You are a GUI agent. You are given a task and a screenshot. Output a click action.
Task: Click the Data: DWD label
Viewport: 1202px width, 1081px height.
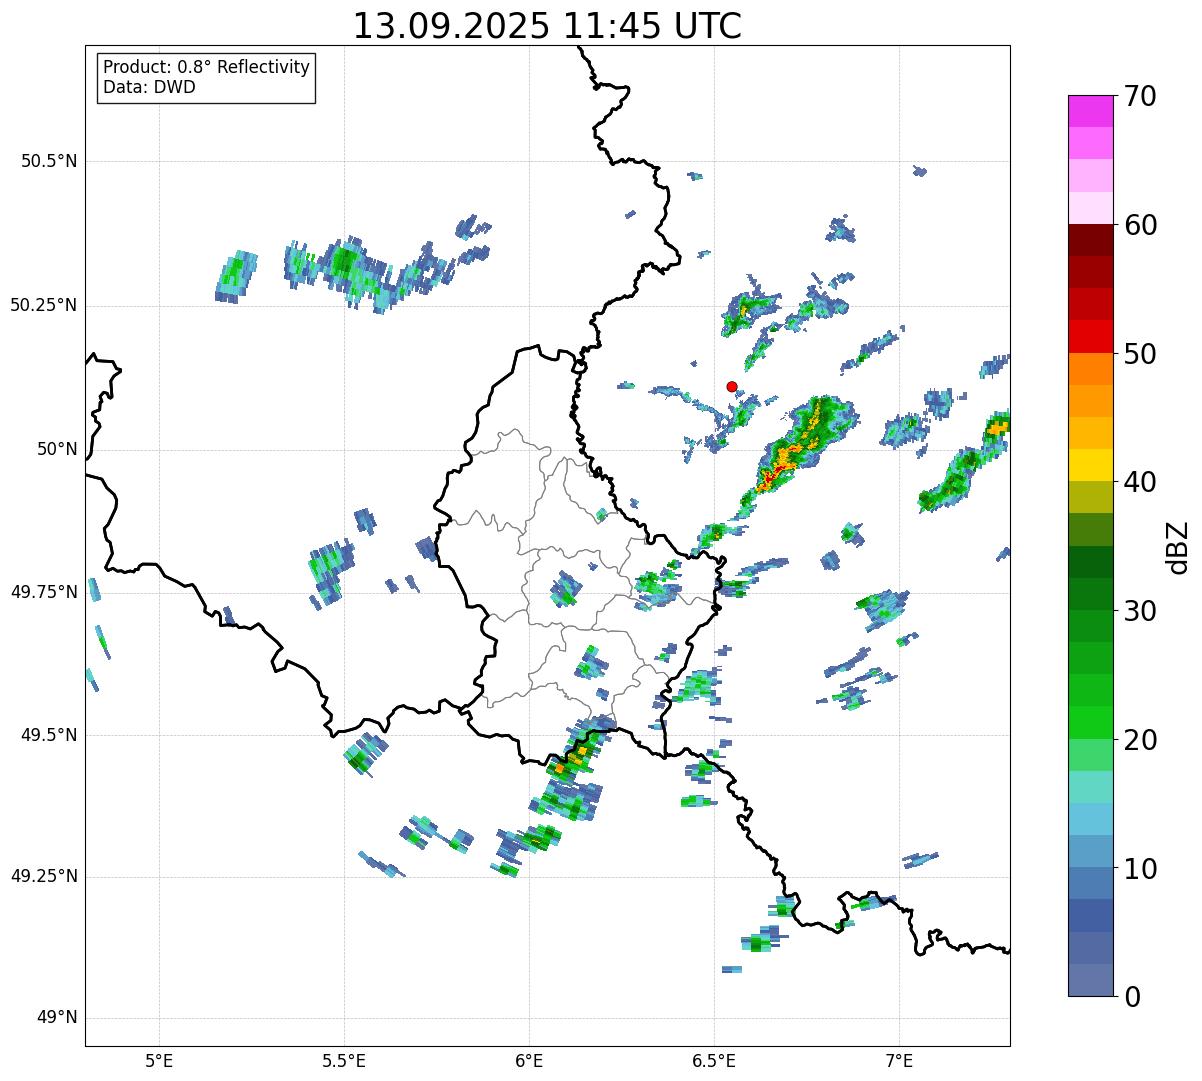[149, 87]
